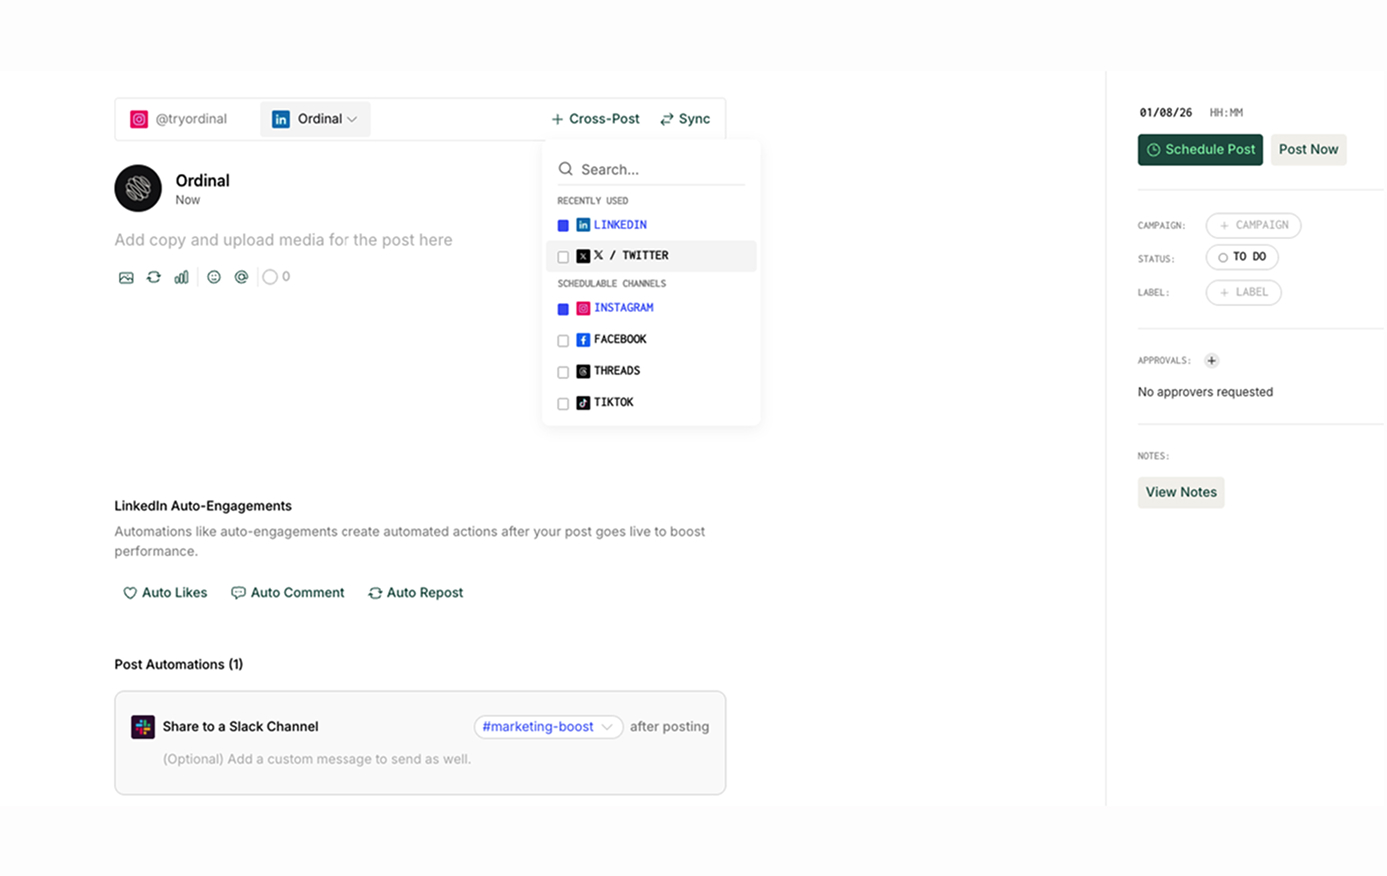Click the Post Now button

pyautogui.click(x=1308, y=150)
